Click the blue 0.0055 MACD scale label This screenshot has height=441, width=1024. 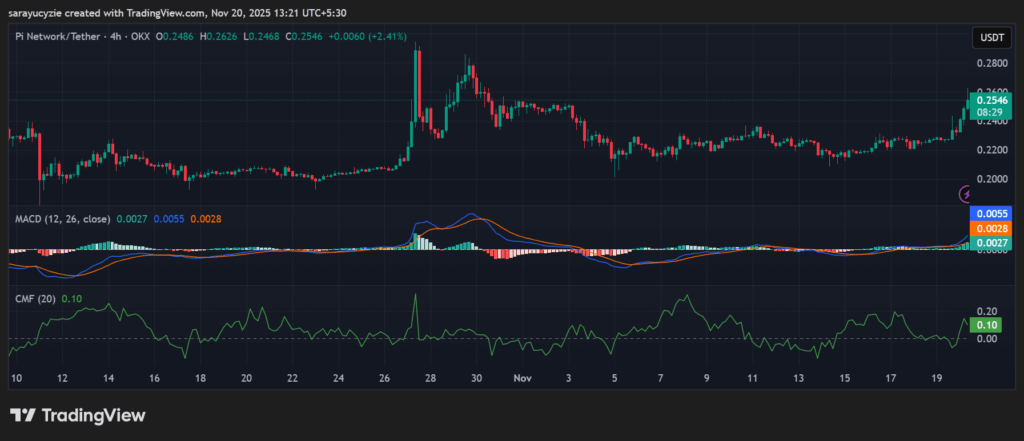point(991,214)
